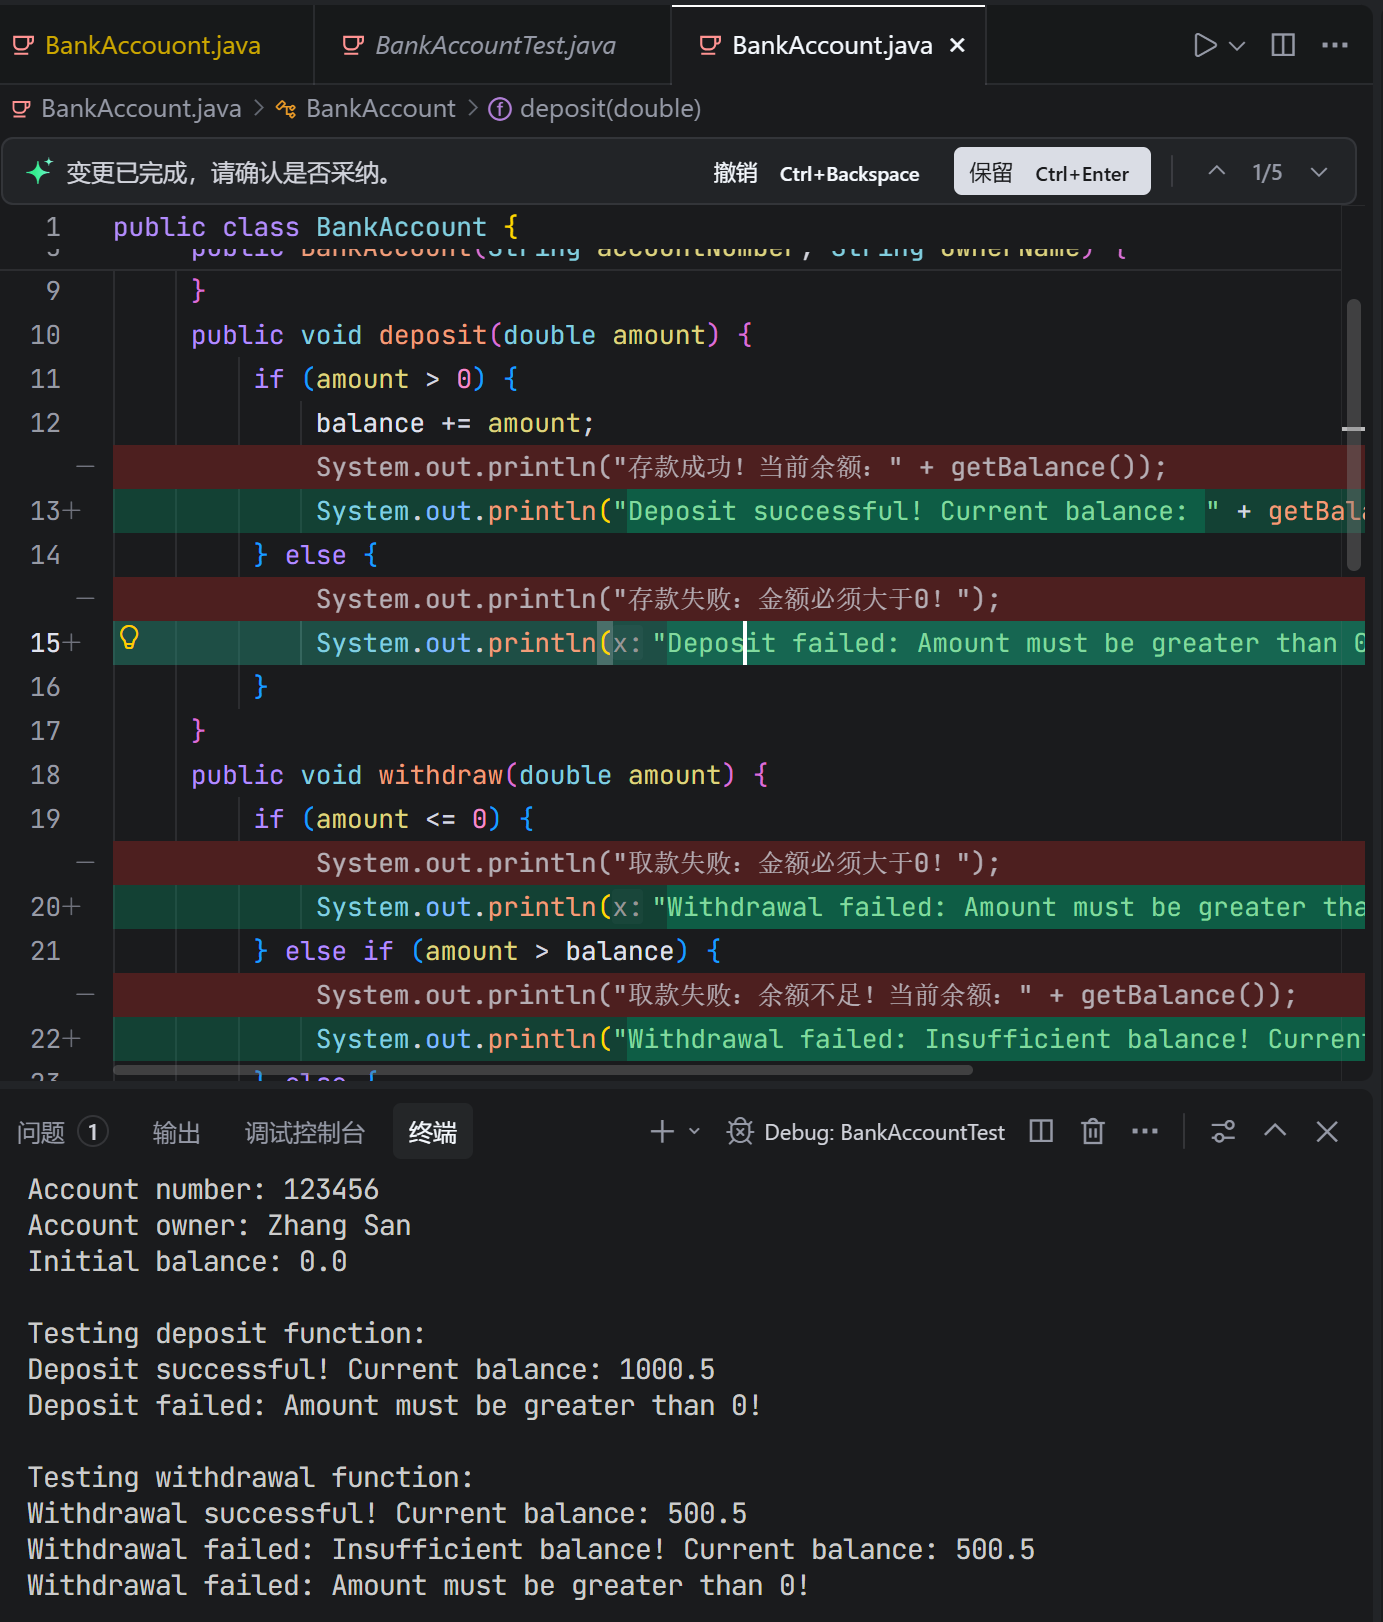Click the Run Java play icon
Image resolution: width=1383 pixels, height=1622 pixels.
pyautogui.click(x=1204, y=46)
